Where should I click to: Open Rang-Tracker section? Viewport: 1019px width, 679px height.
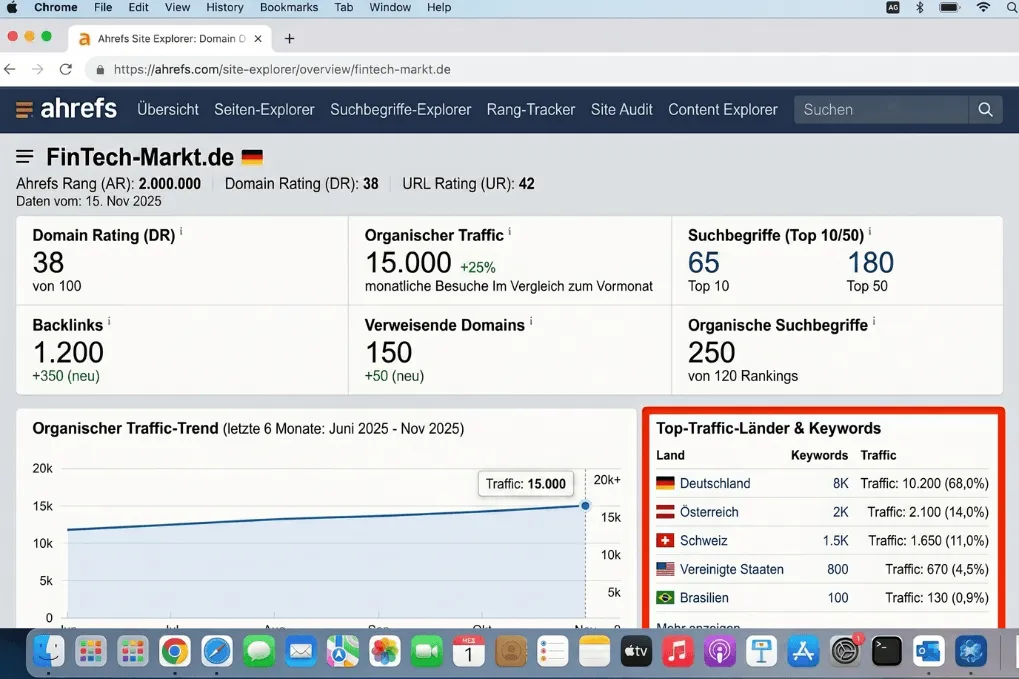(x=531, y=110)
